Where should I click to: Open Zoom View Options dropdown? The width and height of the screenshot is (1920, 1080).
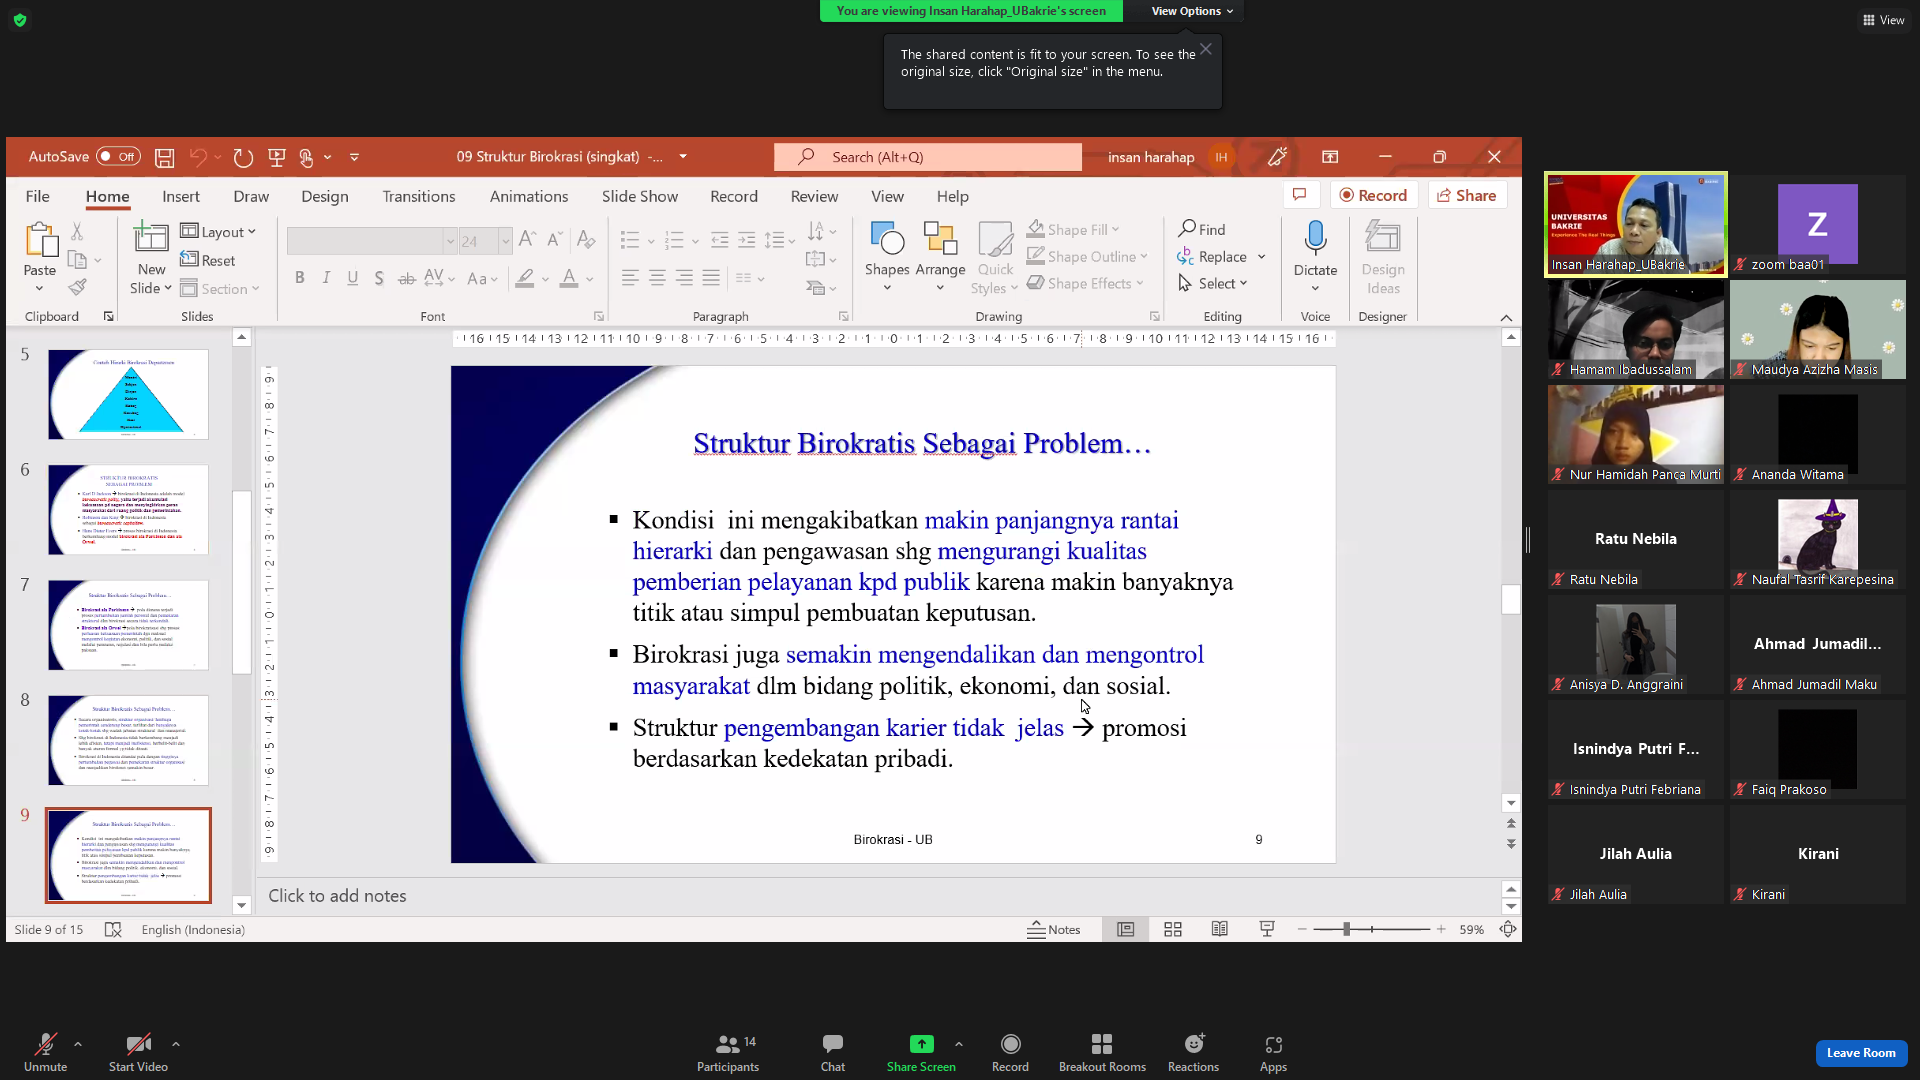point(1192,11)
